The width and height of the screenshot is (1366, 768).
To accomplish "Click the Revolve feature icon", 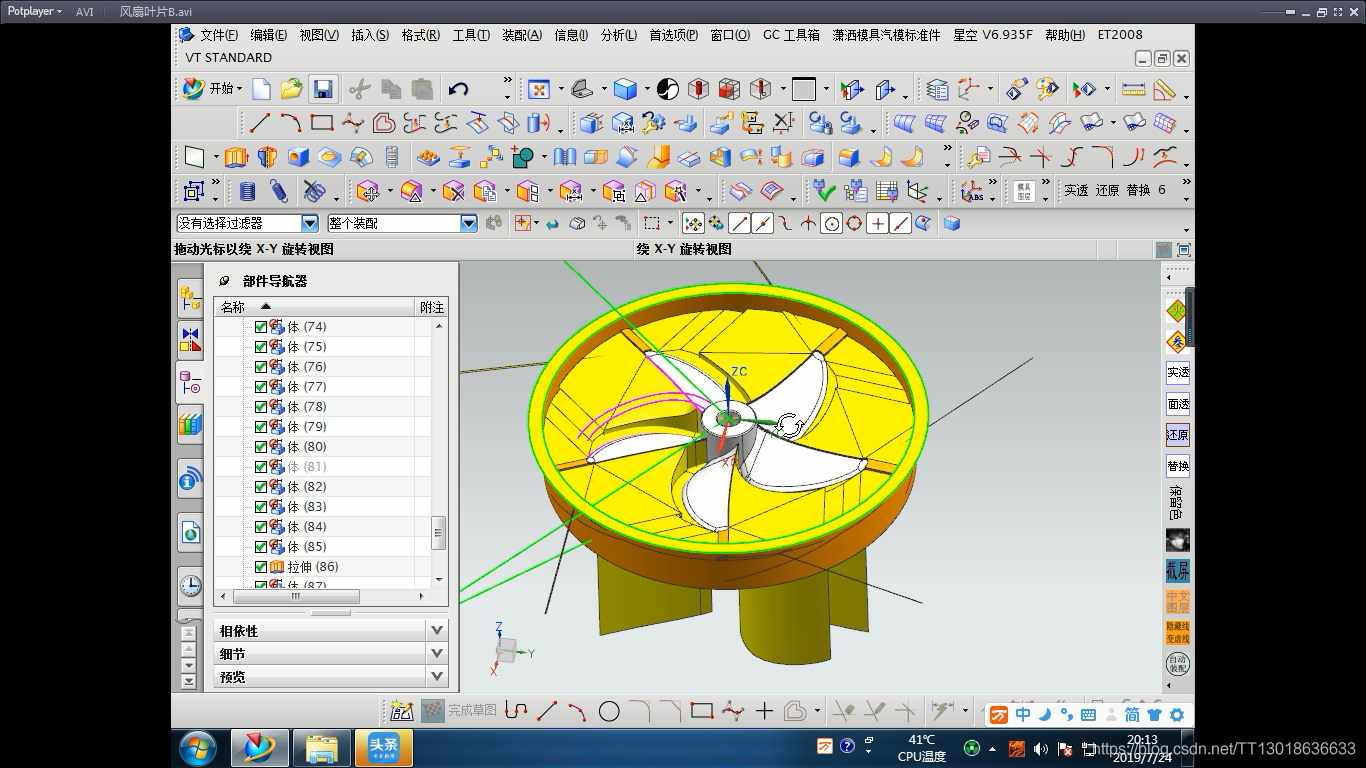I will (x=267, y=157).
